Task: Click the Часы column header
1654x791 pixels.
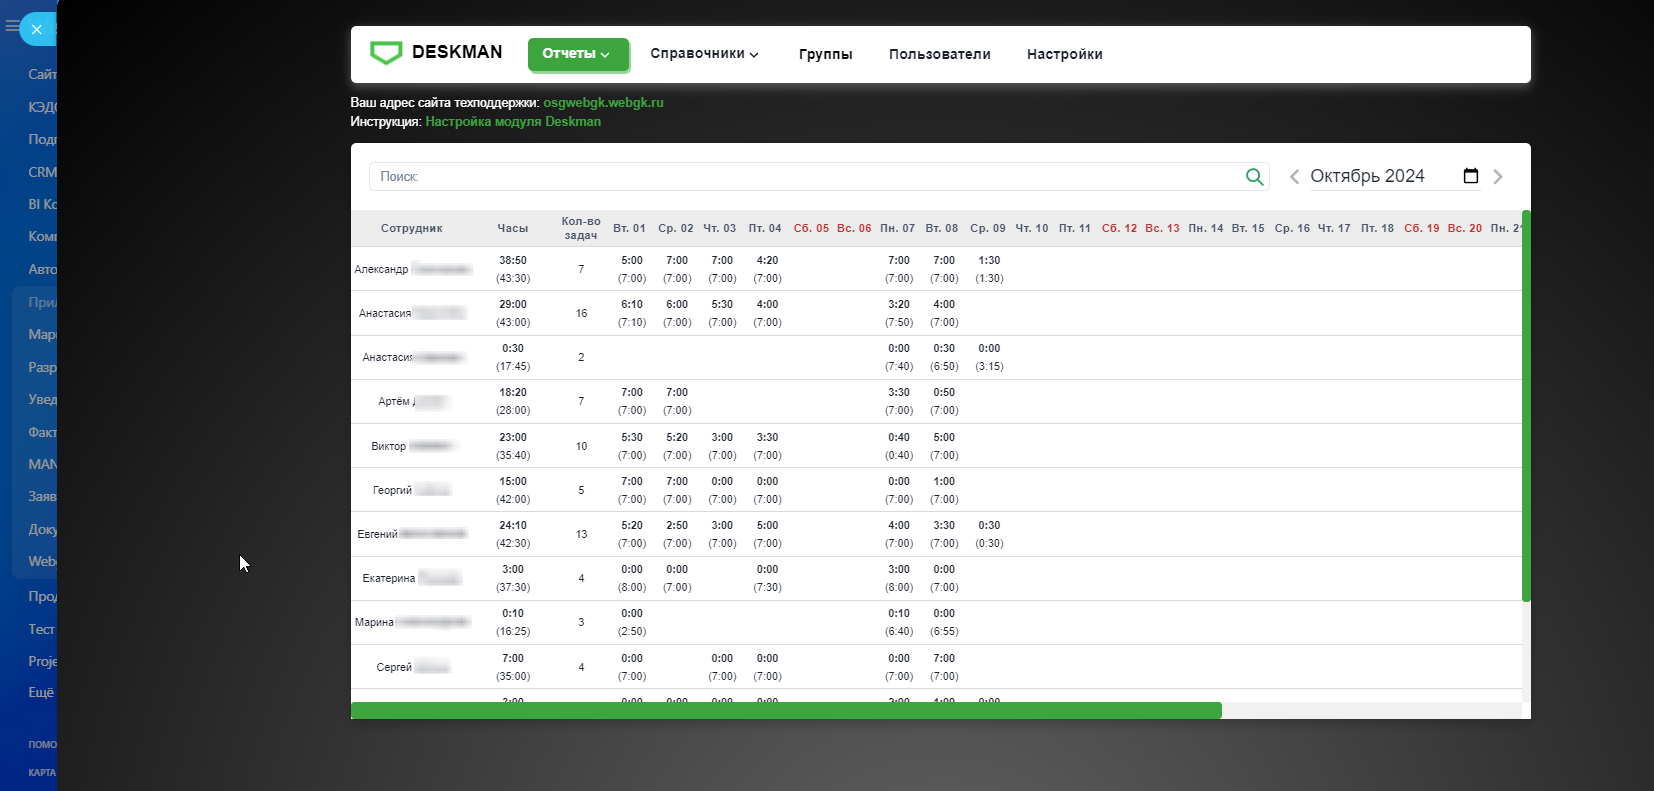Action: (513, 228)
